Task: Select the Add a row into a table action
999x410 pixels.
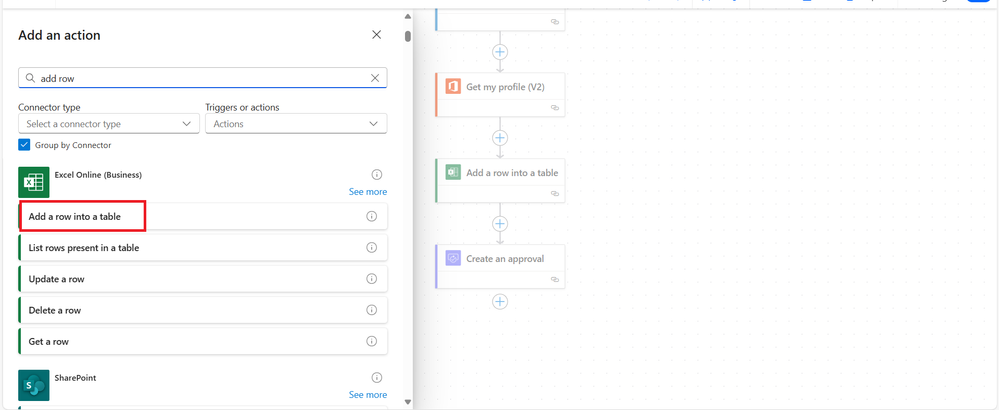Action: [x=203, y=216]
